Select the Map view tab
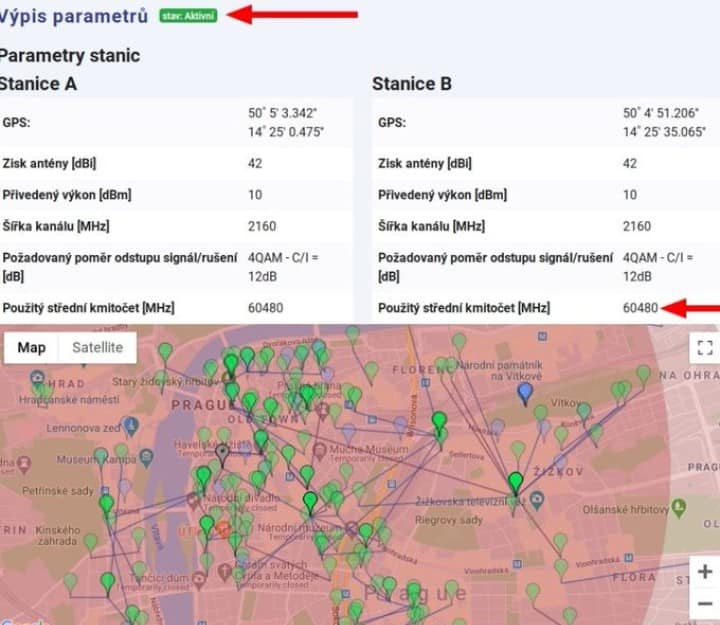This screenshot has height=625, width=720. pos(31,348)
